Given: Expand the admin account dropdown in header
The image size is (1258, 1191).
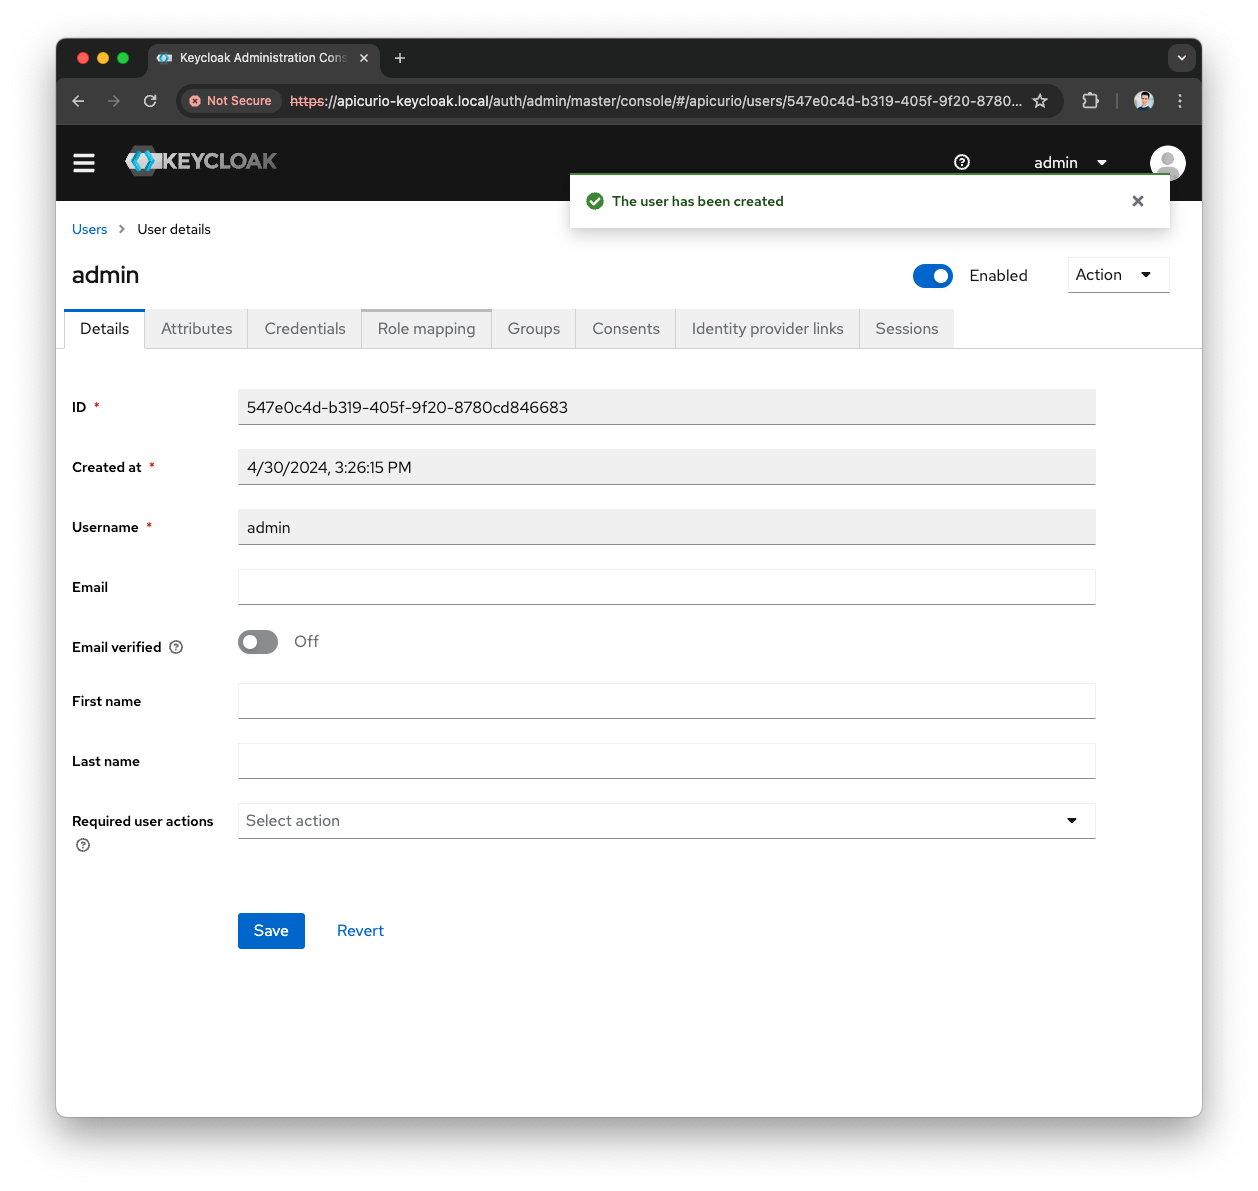Looking at the screenshot, I should (x=1070, y=162).
